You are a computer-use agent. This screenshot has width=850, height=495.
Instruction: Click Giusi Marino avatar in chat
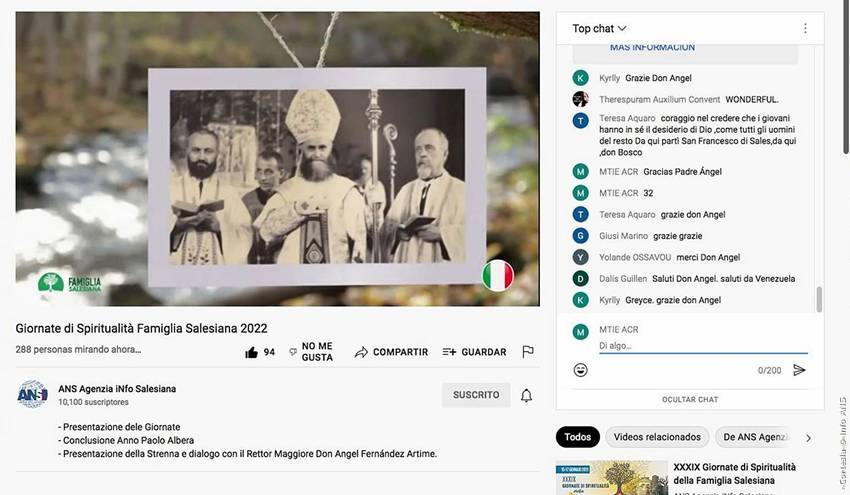tap(581, 236)
